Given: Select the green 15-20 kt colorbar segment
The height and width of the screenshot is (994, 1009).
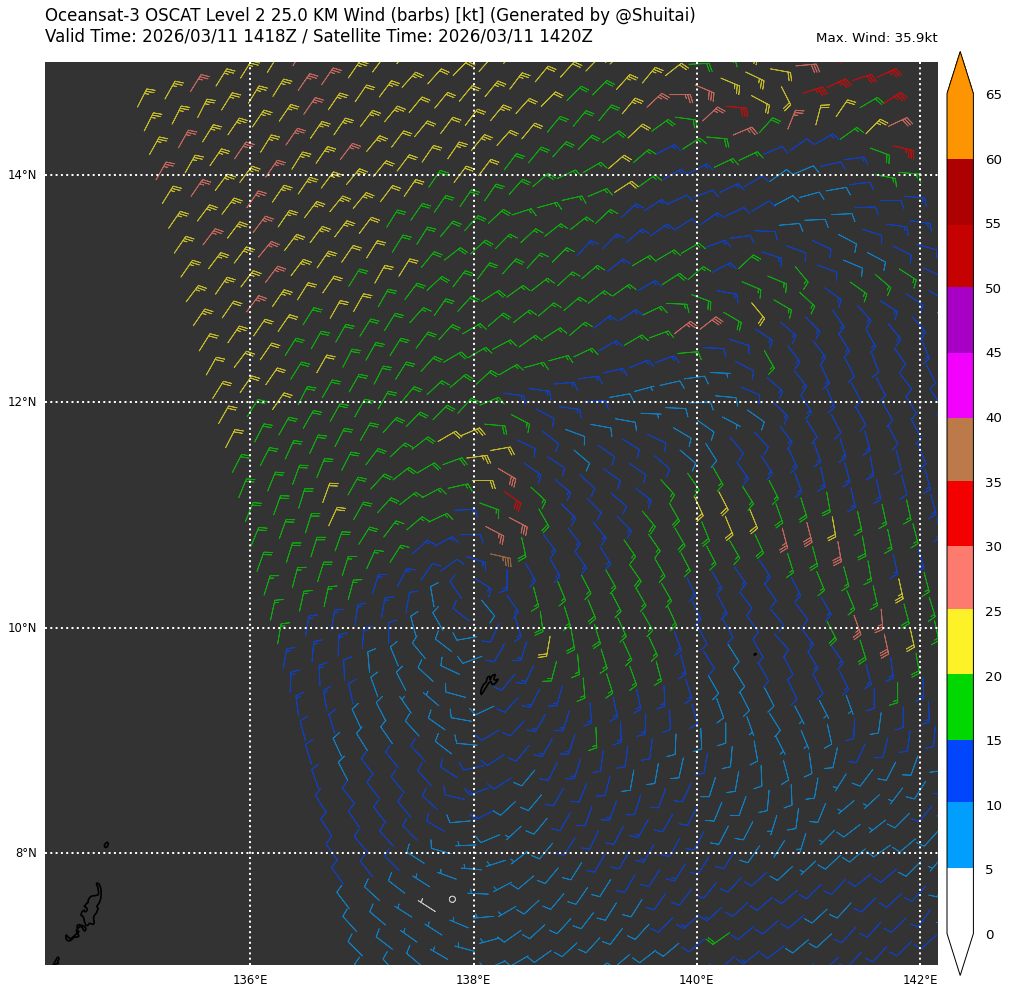Looking at the screenshot, I should point(960,706).
